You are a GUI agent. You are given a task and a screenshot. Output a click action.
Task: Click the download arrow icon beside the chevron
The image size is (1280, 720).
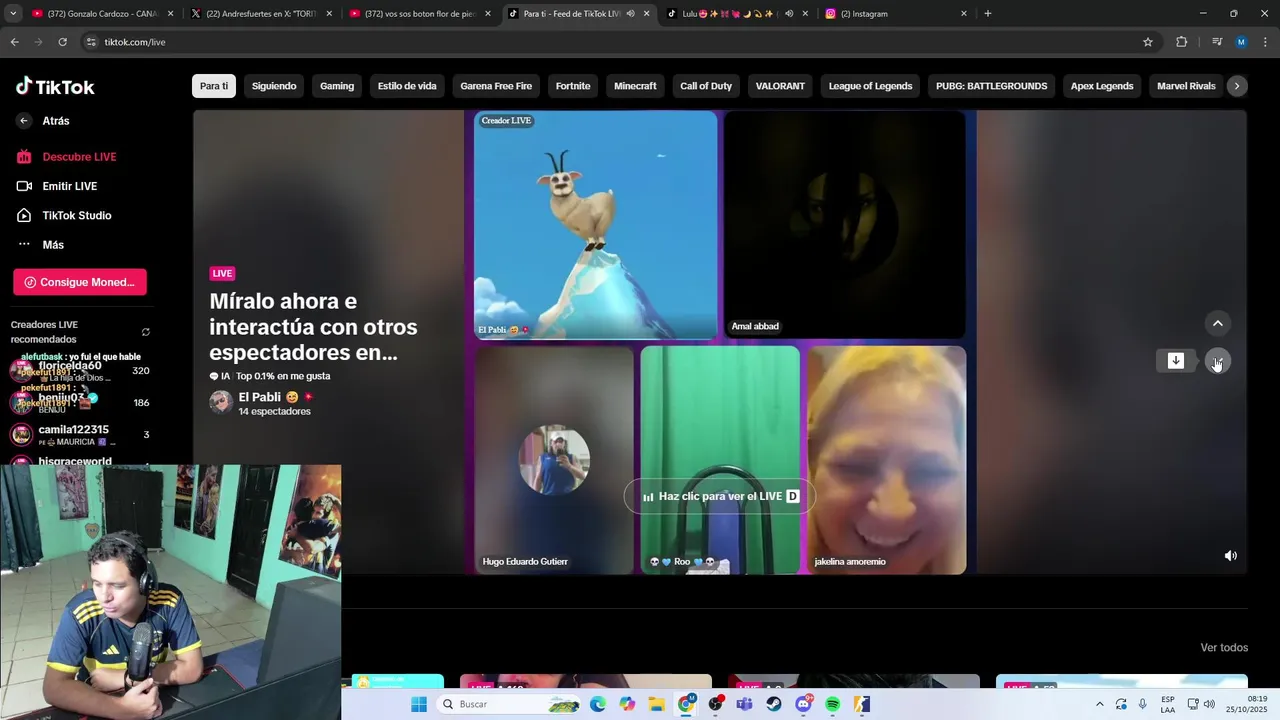[1176, 361]
